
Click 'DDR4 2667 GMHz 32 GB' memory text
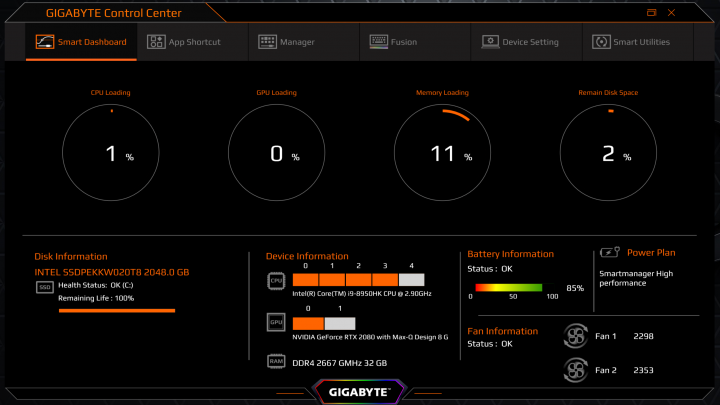(339, 363)
